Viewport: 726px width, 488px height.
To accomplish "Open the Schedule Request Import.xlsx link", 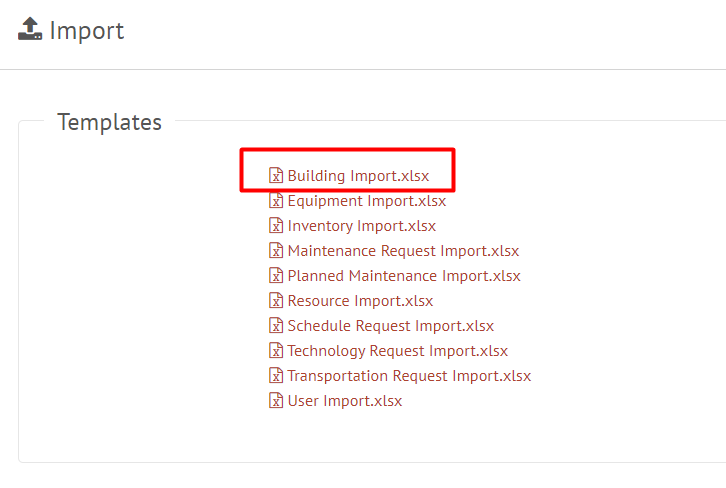I will tap(391, 326).
